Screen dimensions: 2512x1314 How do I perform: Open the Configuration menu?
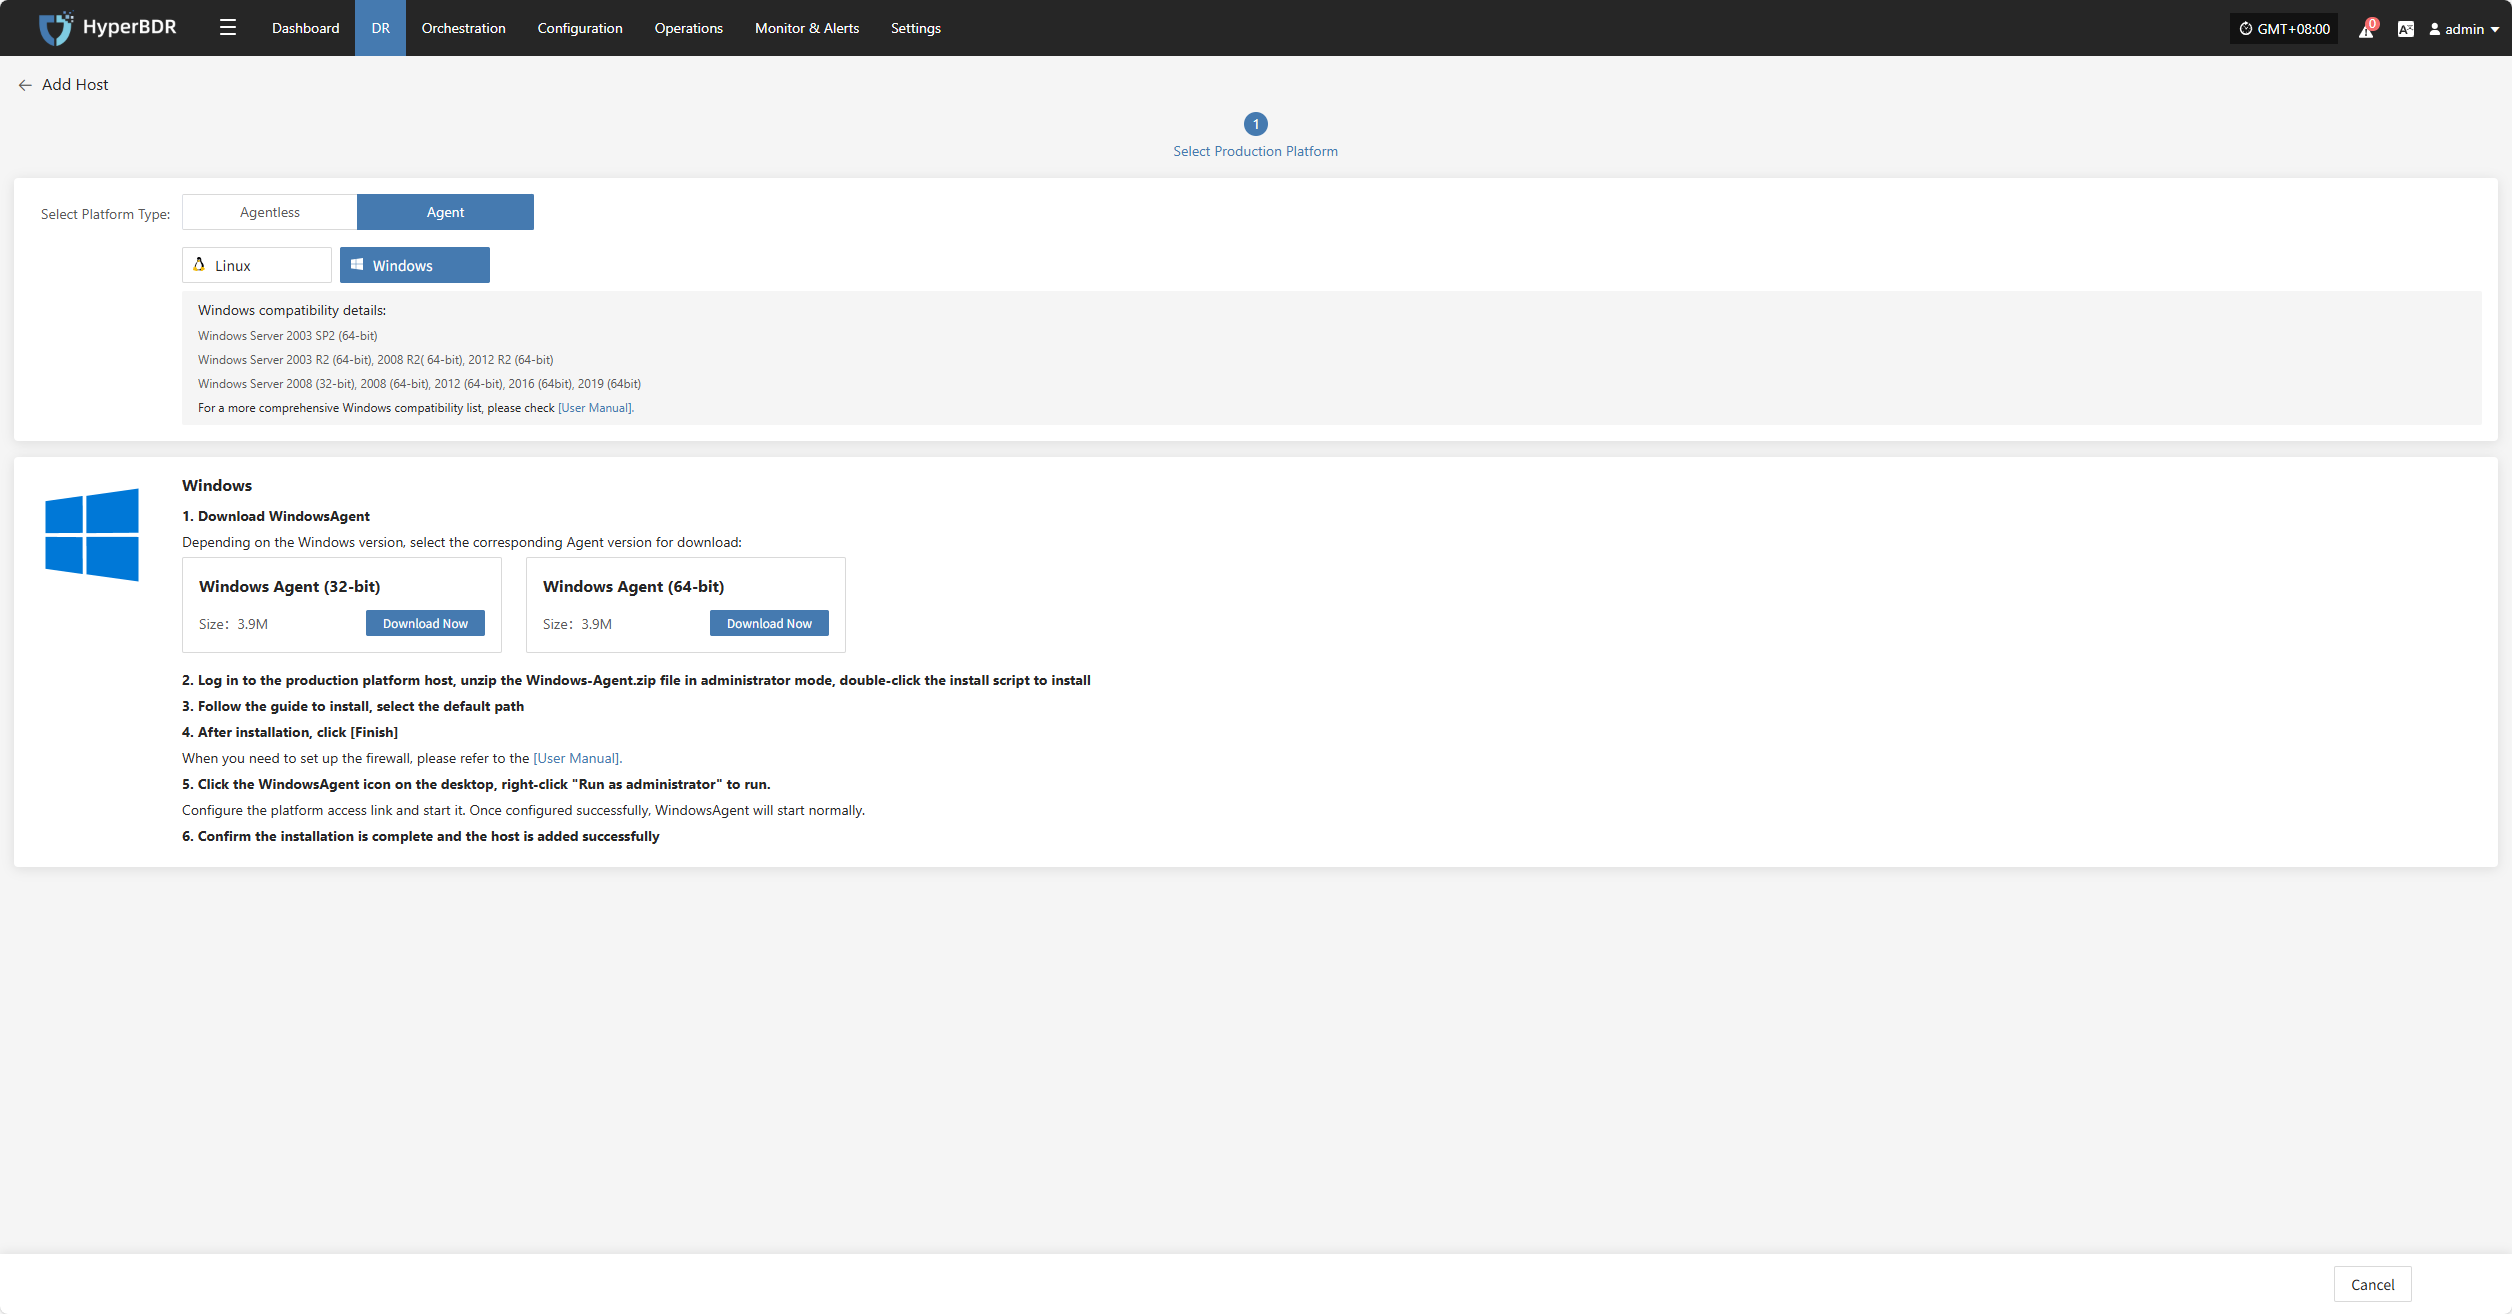[x=580, y=28]
